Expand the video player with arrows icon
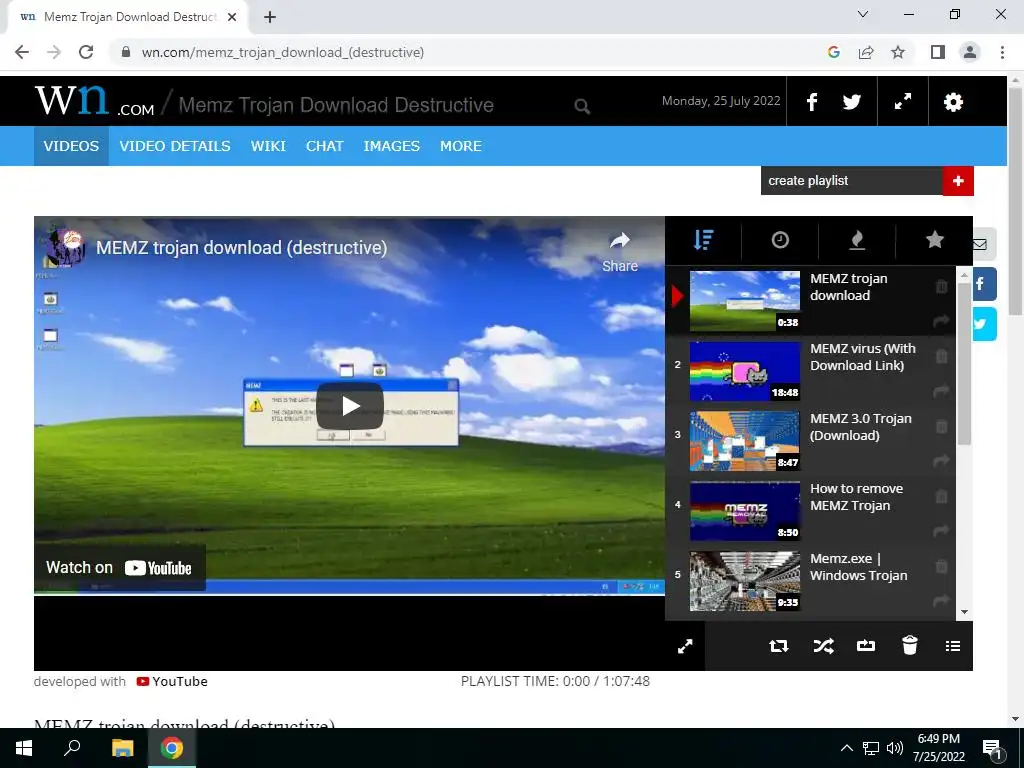This screenshot has height=768, width=1024. tap(685, 647)
